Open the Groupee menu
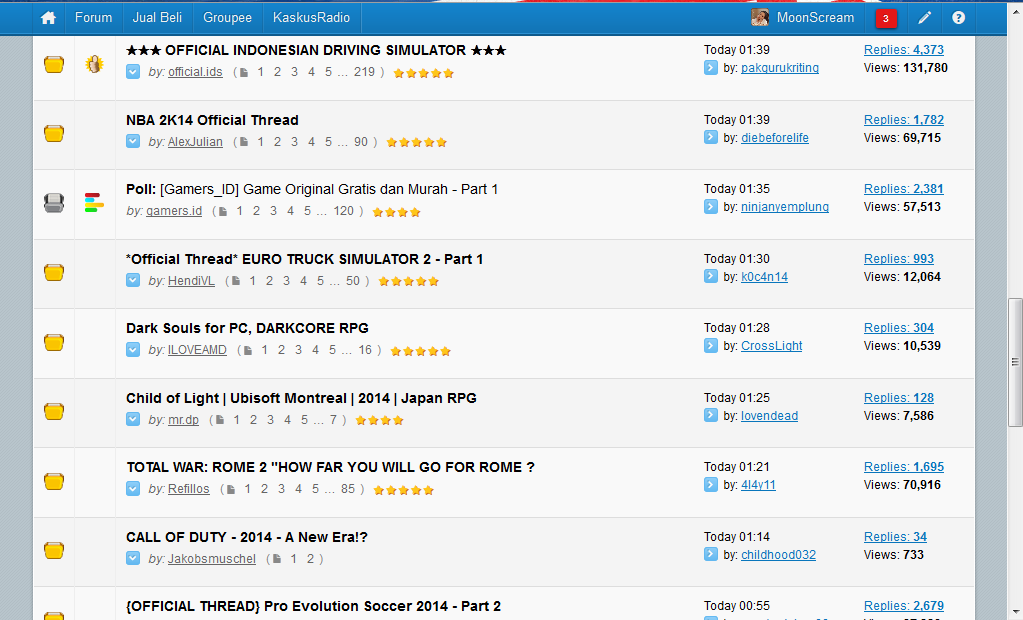This screenshot has height=620, width=1023. pos(227,18)
